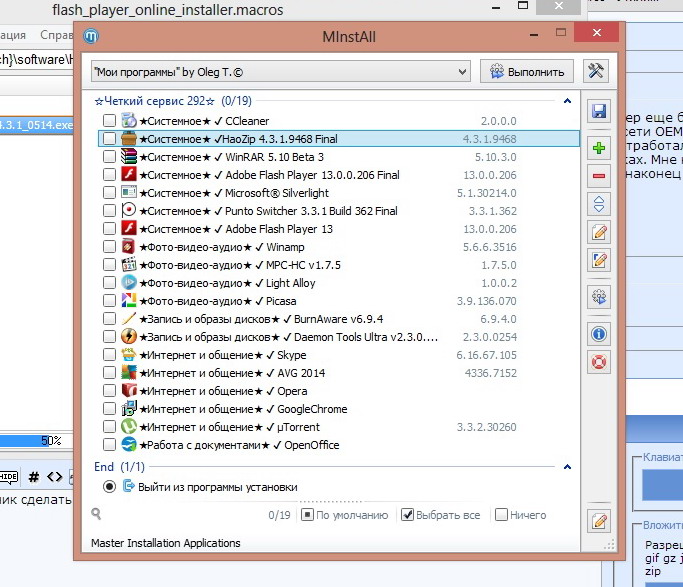Collapse the End group section
The image size is (683, 587).
click(566, 467)
